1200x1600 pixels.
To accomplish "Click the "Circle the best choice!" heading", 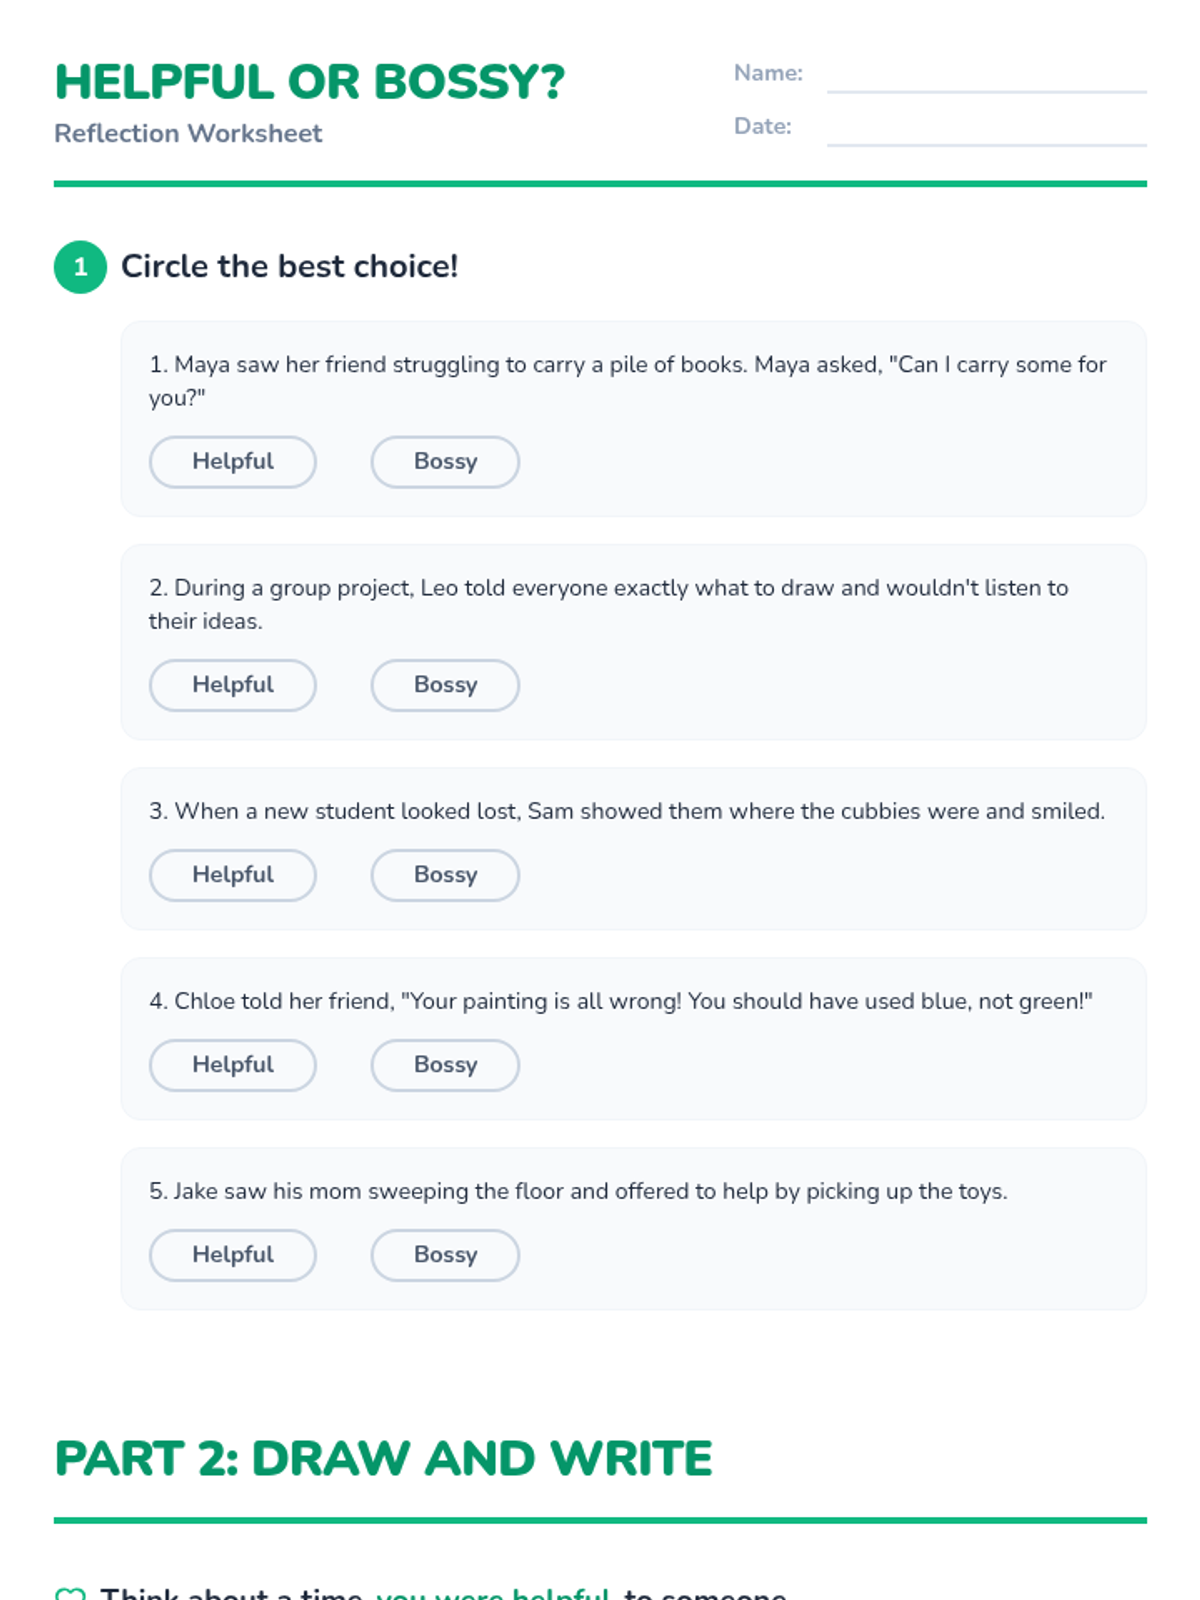I will pos(290,267).
